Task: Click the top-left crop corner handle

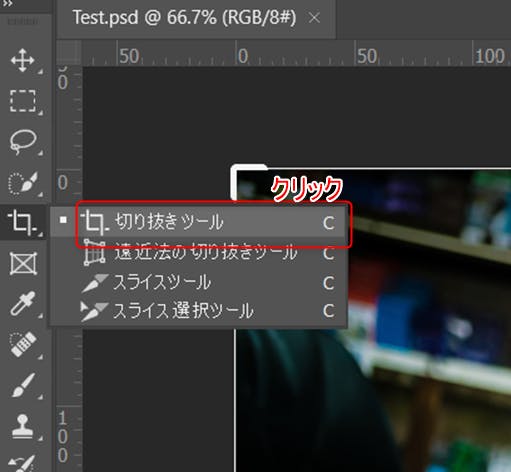Action: click(248, 182)
